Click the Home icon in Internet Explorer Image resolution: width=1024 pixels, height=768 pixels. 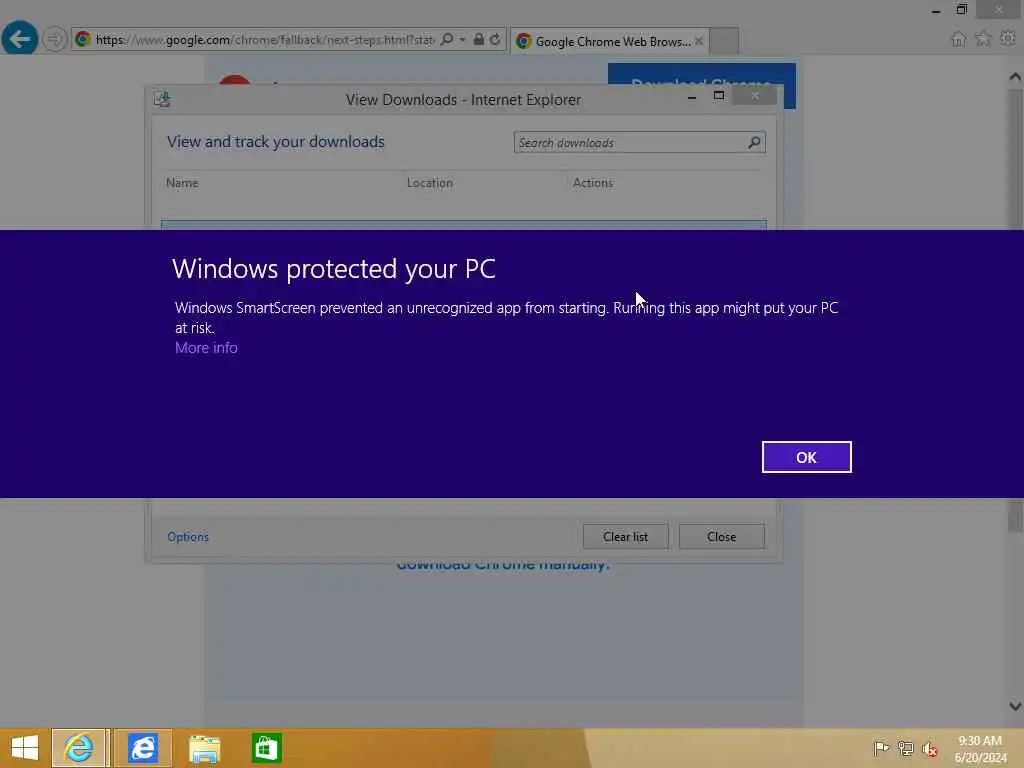958,39
